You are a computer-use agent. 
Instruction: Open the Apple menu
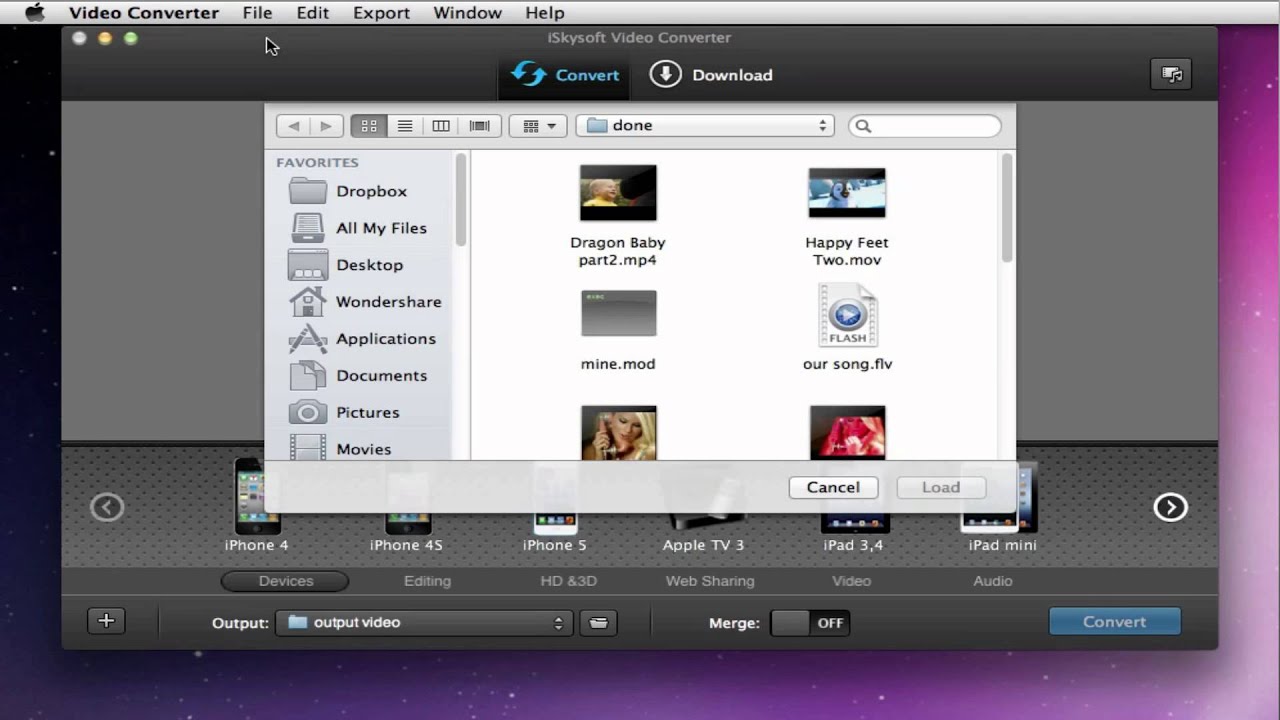click(x=35, y=13)
